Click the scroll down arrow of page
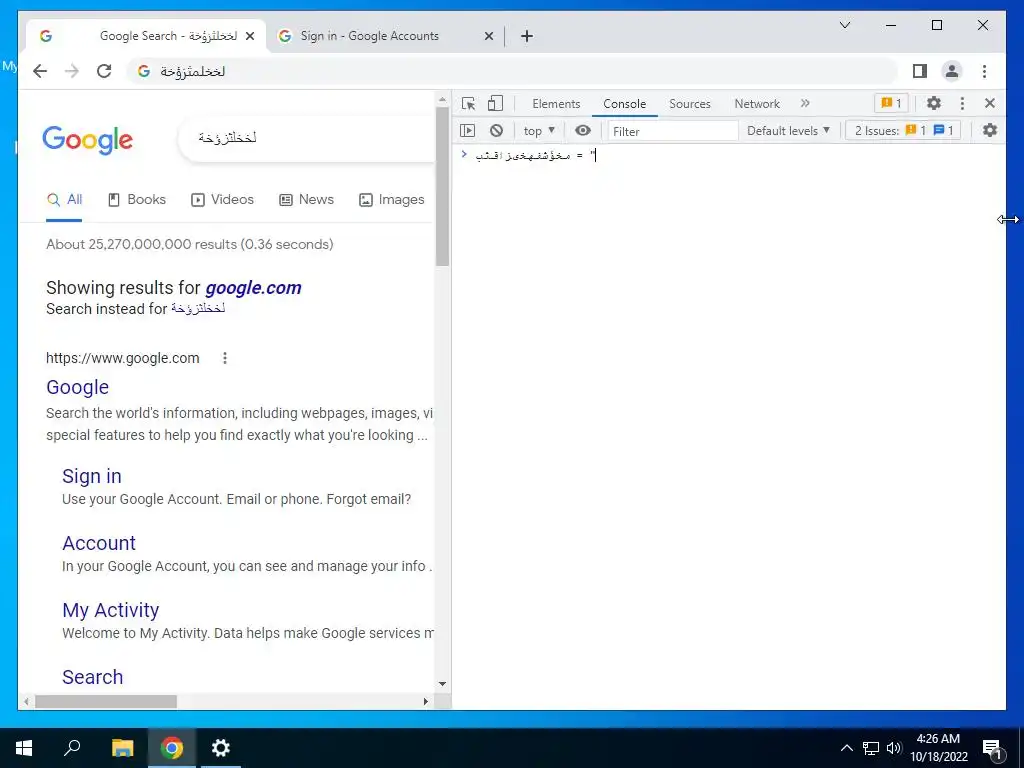Image resolution: width=1024 pixels, height=768 pixels. tap(442, 684)
